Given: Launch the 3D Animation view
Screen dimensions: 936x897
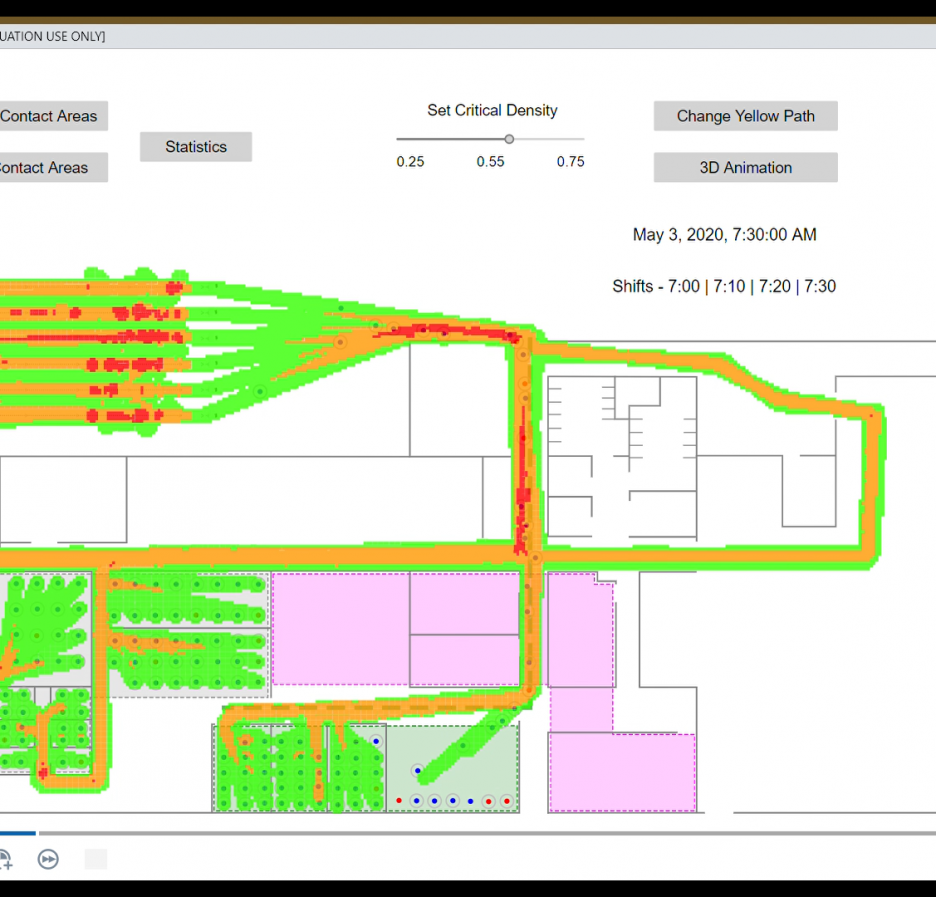Looking at the screenshot, I should pyautogui.click(x=746, y=168).
